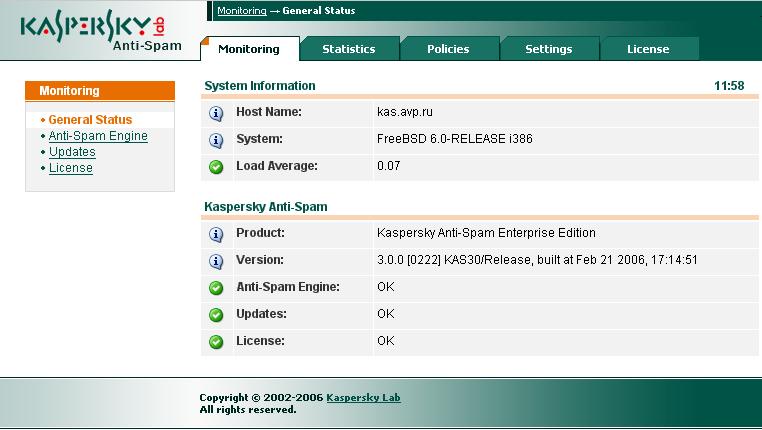Screen dimensions: 762x430
Task: Click the info icon beside Host Name
Action: (x=216, y=114)
